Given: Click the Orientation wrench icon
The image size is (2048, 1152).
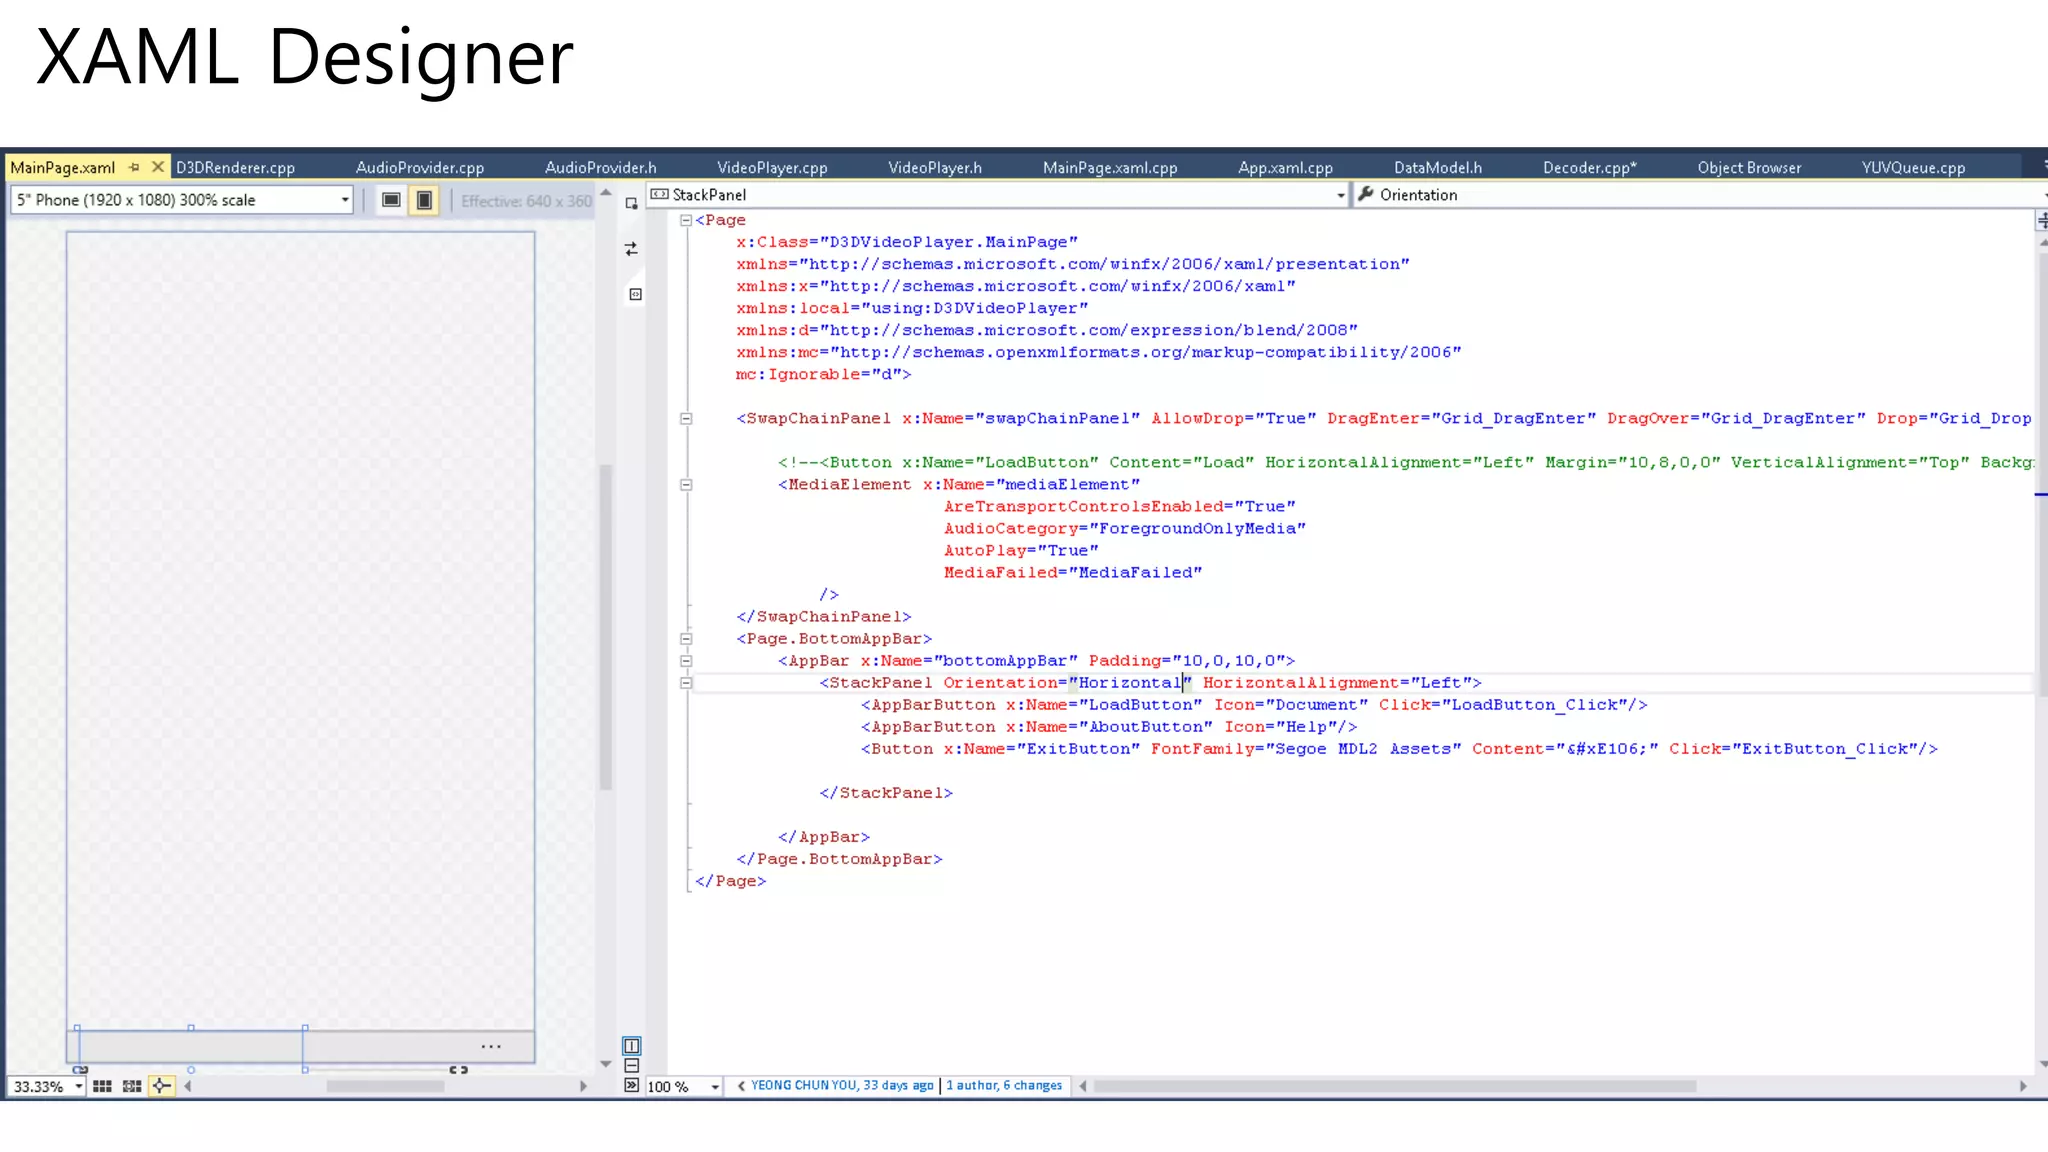Looking at the screenshot, I should click(1366, 195).
